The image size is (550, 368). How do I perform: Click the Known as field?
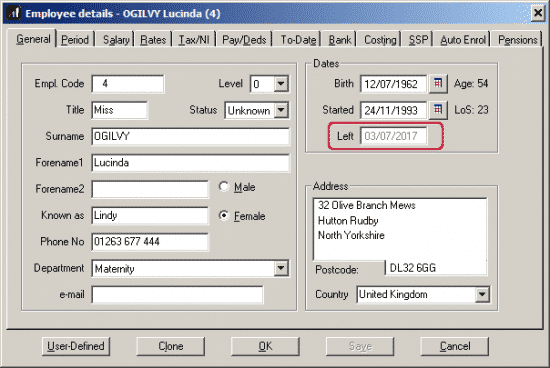(x=150, y=215)
